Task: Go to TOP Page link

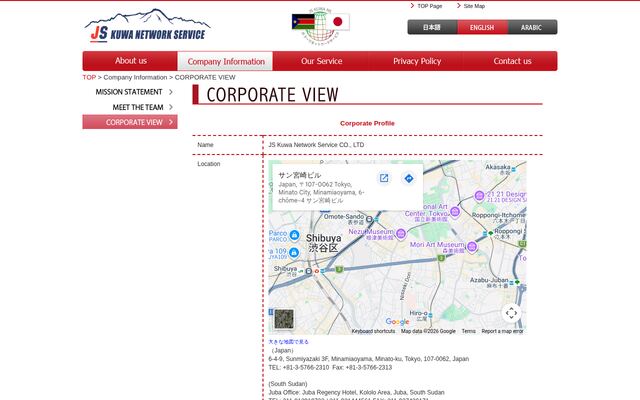Action: pos(429,6)
